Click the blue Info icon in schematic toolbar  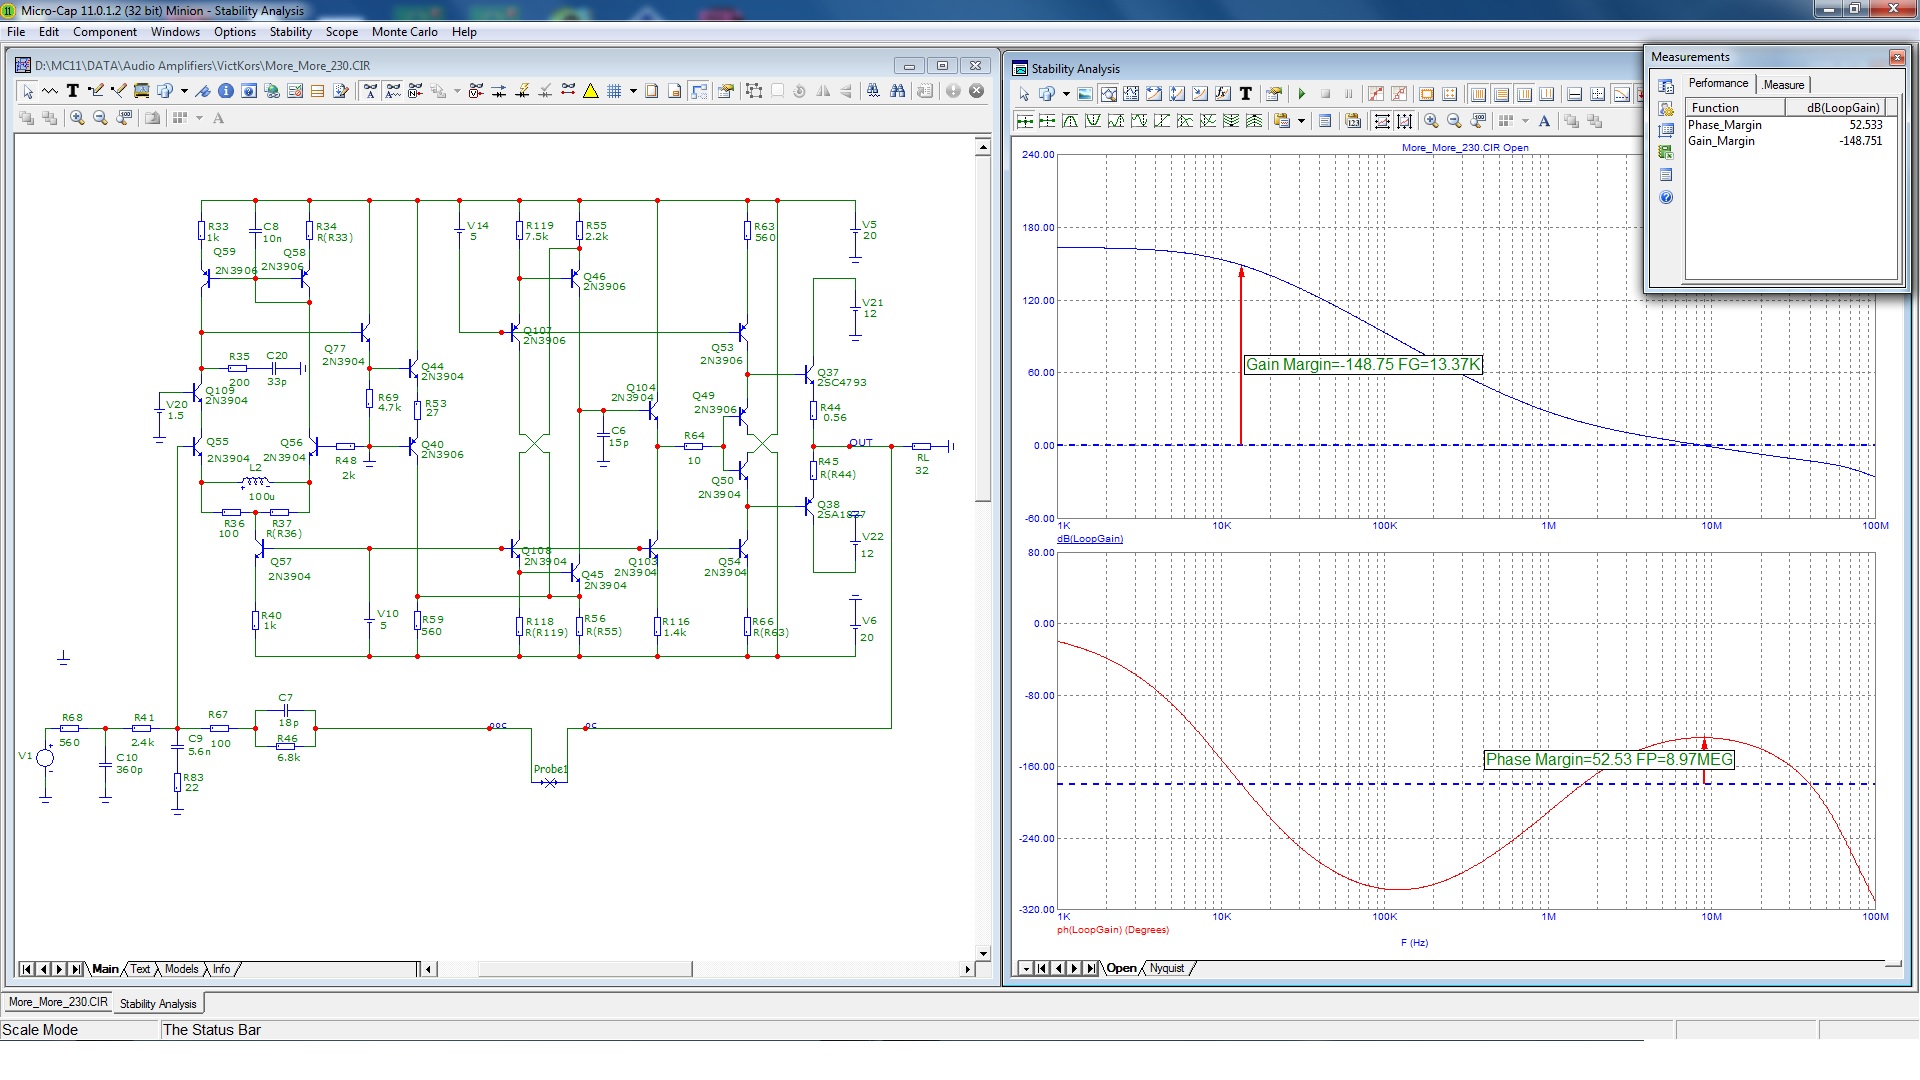point(226,91)
